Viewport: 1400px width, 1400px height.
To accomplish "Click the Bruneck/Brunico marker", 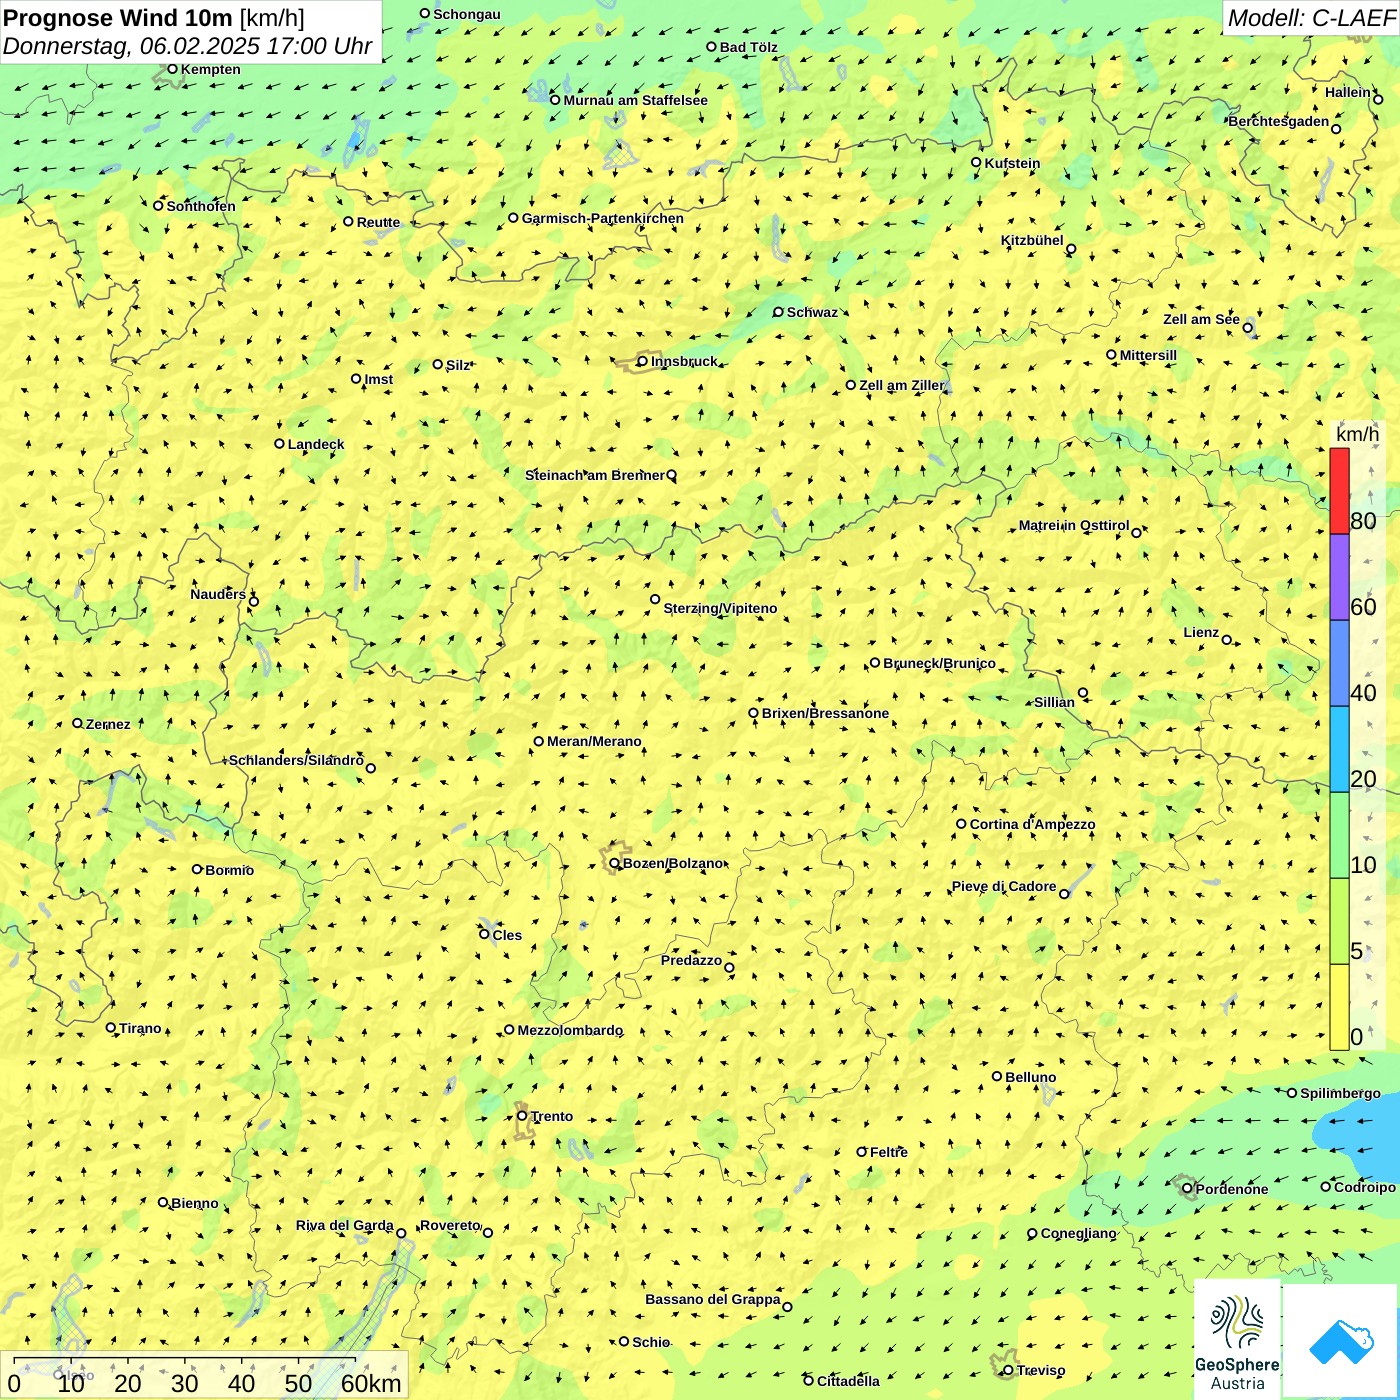I will 874,662.
